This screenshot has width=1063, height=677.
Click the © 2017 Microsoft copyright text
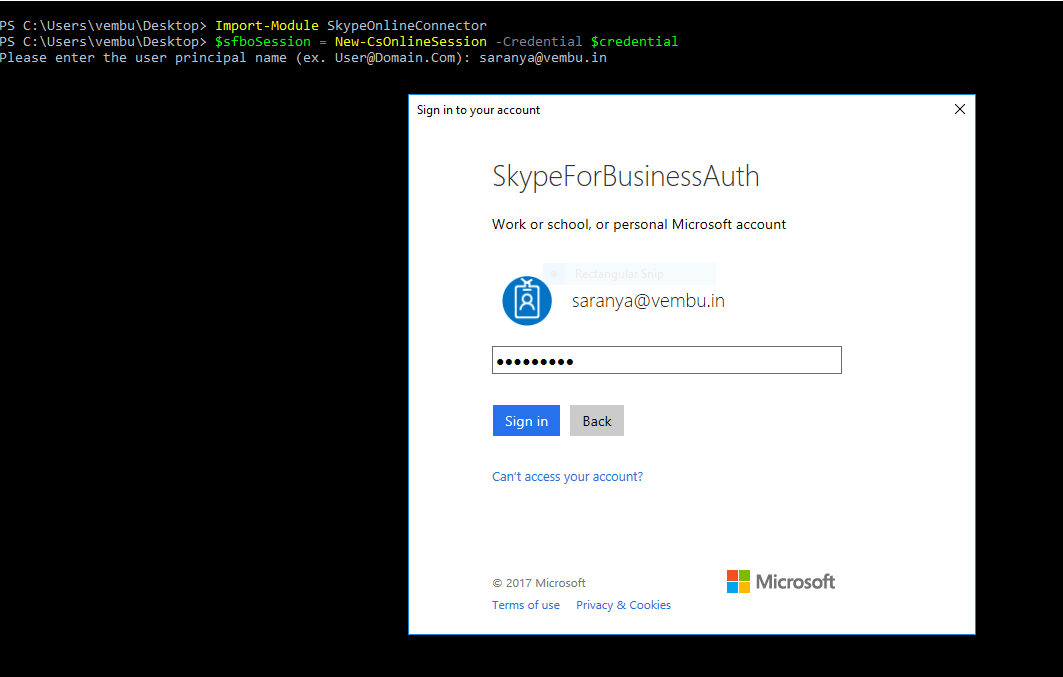pos(539,583)
